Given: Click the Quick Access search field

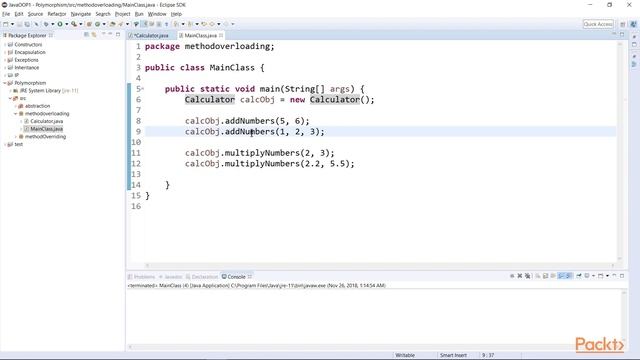Looking at the screenshot, I should (x=598, y=24).
